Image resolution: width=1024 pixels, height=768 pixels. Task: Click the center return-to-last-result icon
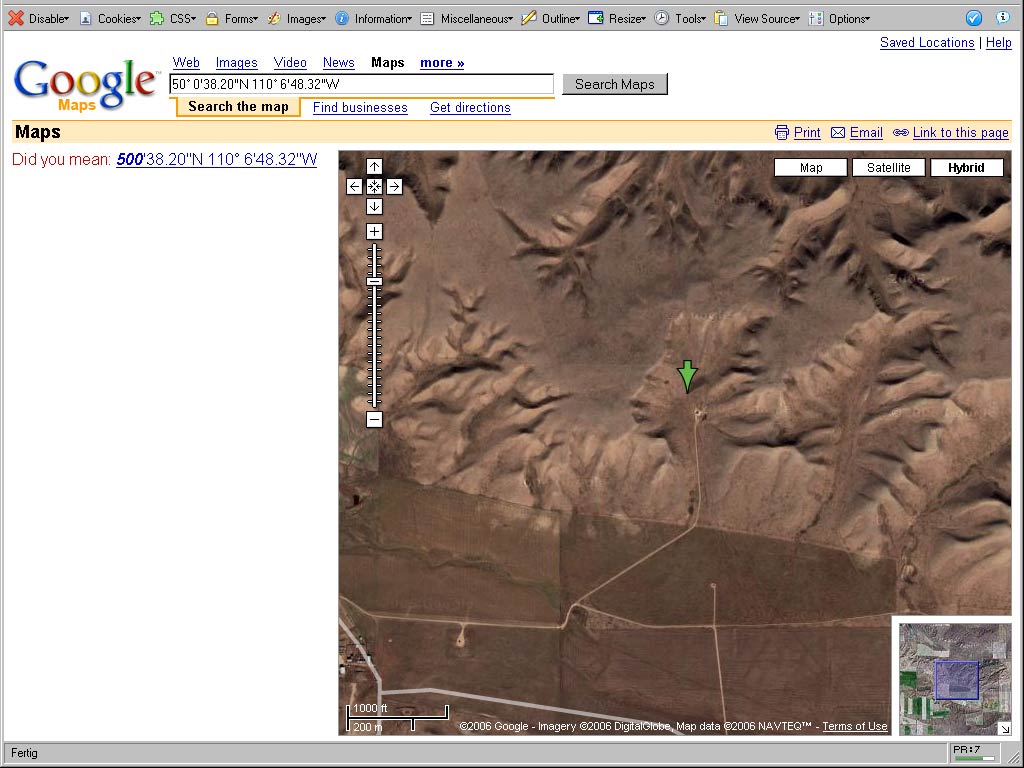coord(374,186)
